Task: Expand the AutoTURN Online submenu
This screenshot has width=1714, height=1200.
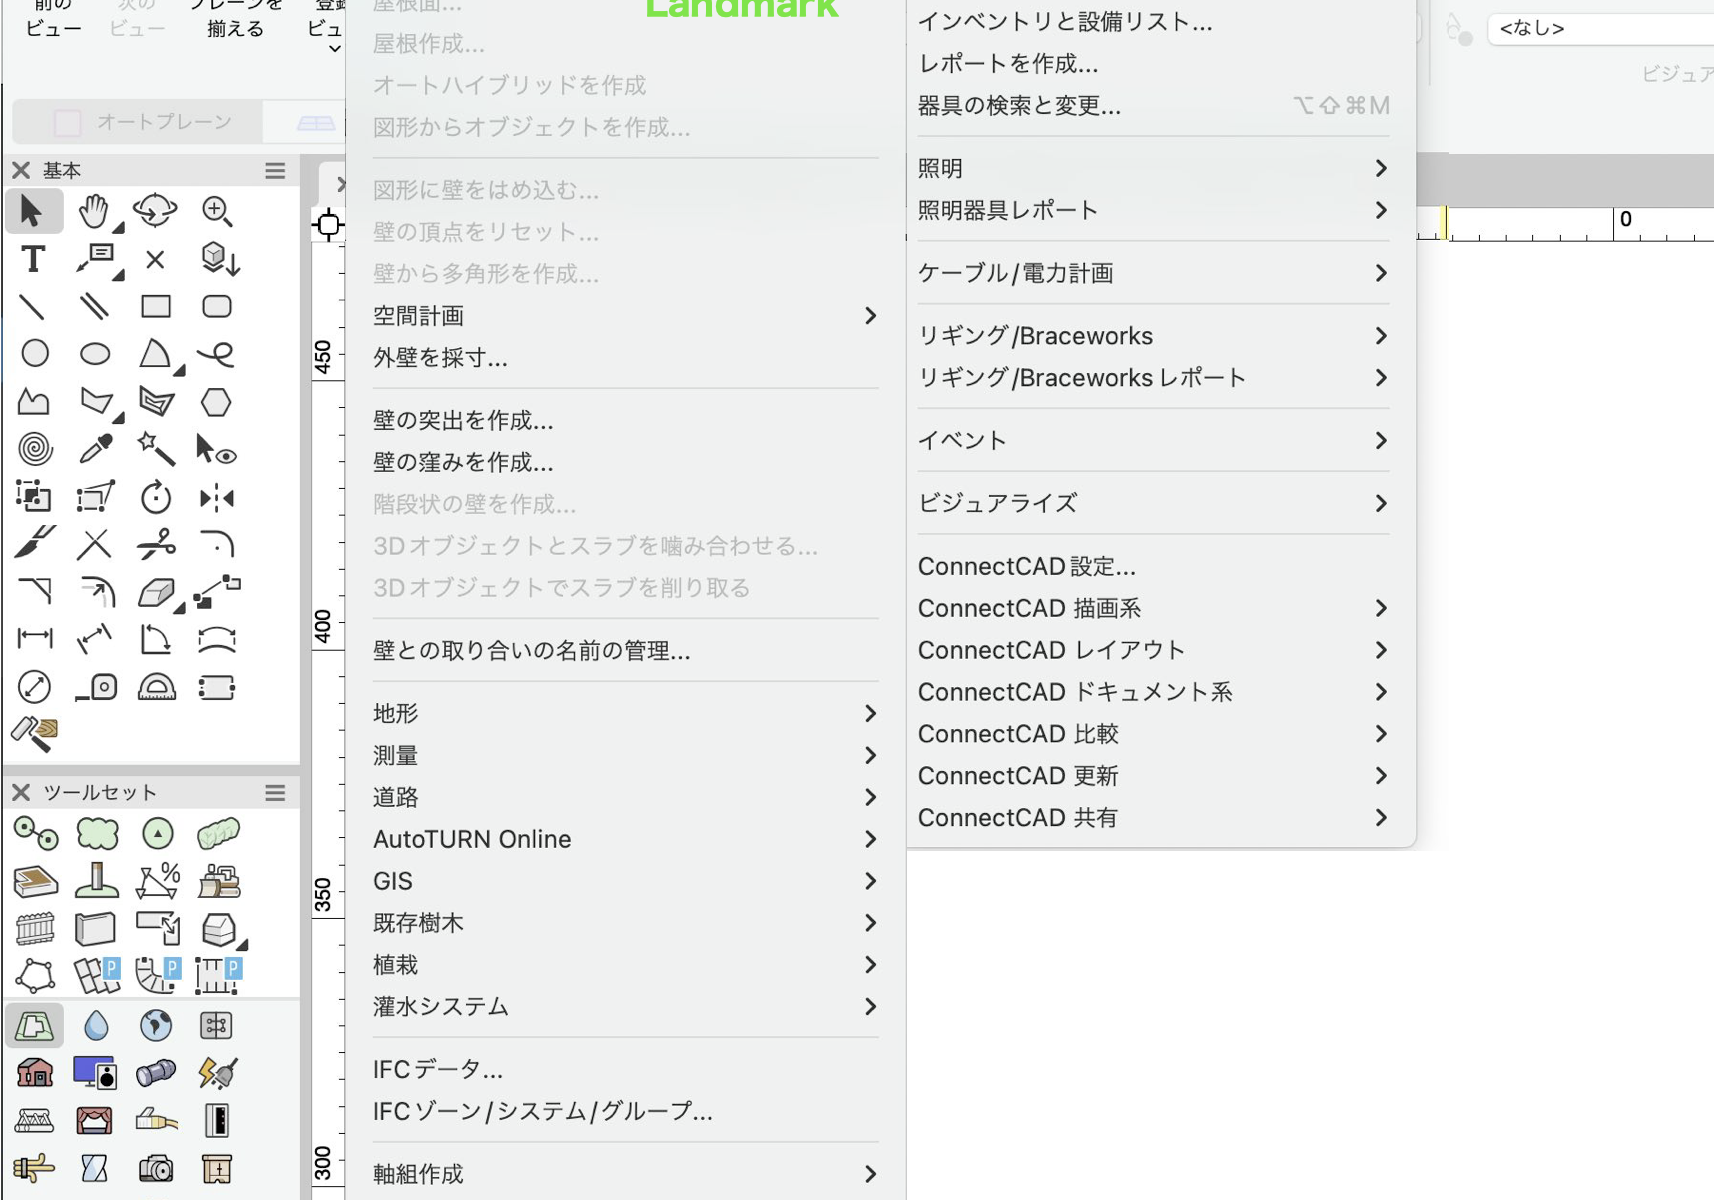Action: 625,840
